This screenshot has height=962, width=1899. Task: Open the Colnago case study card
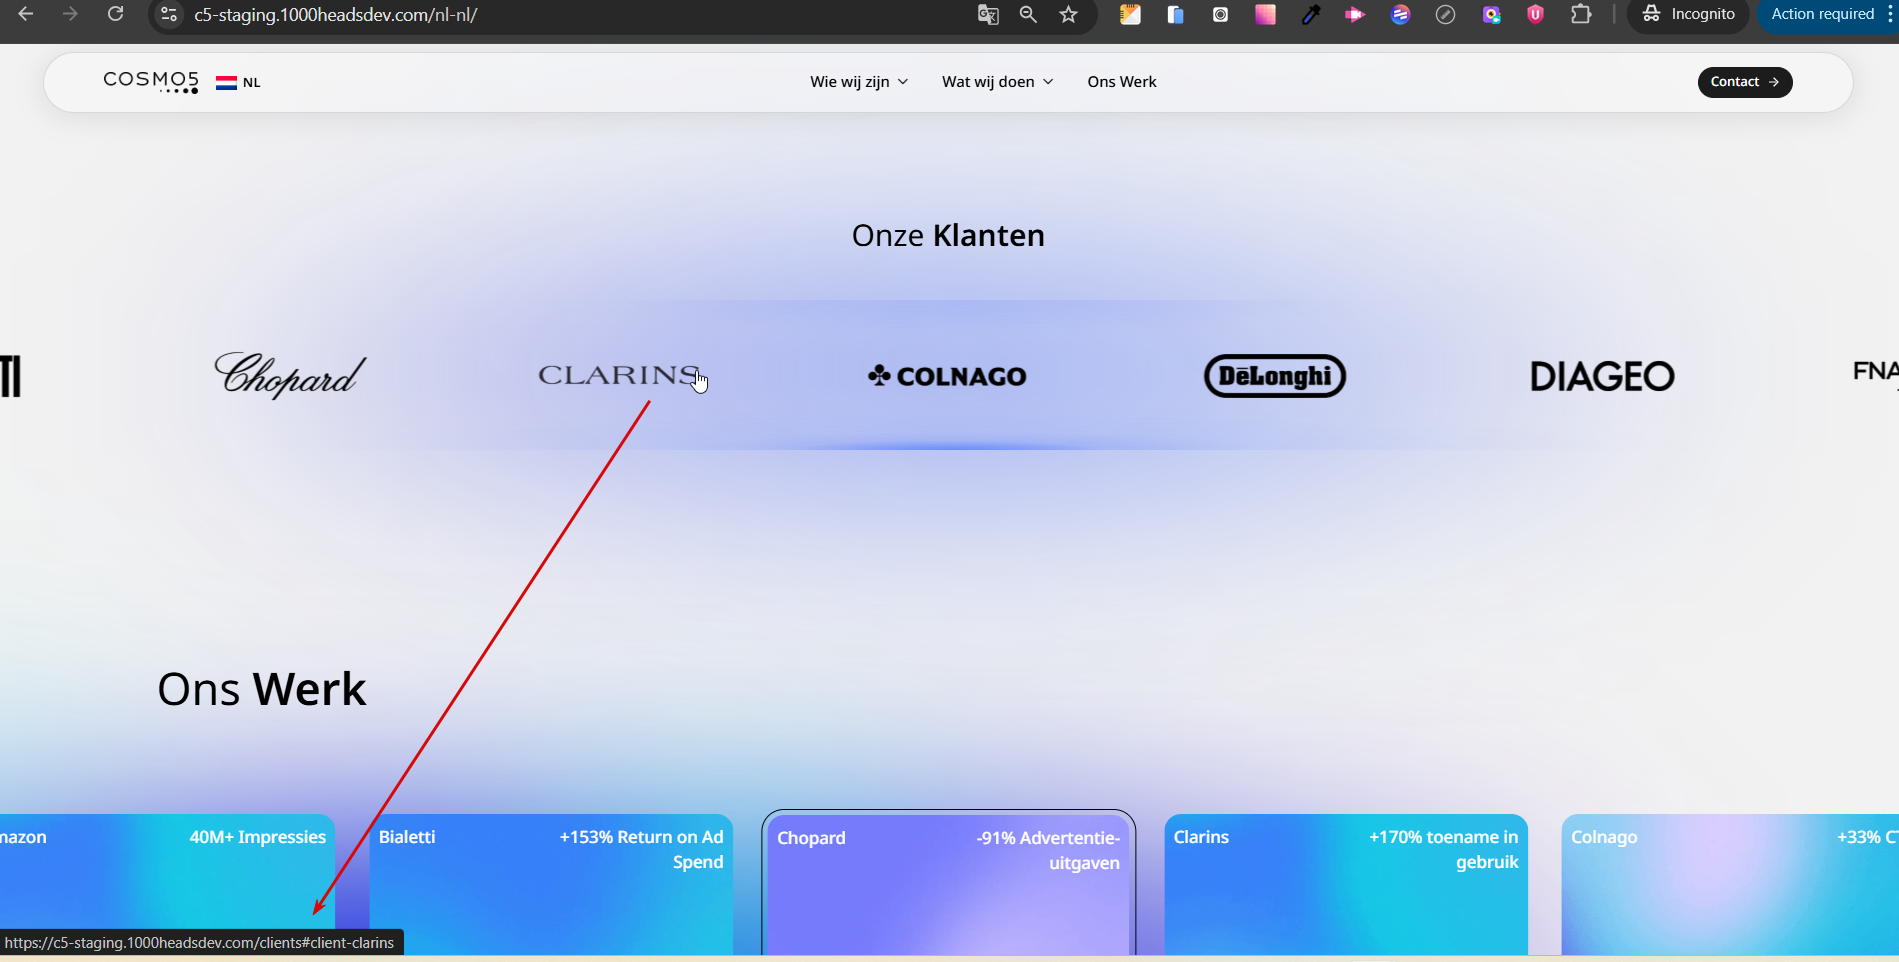(x=1730, y=884)
